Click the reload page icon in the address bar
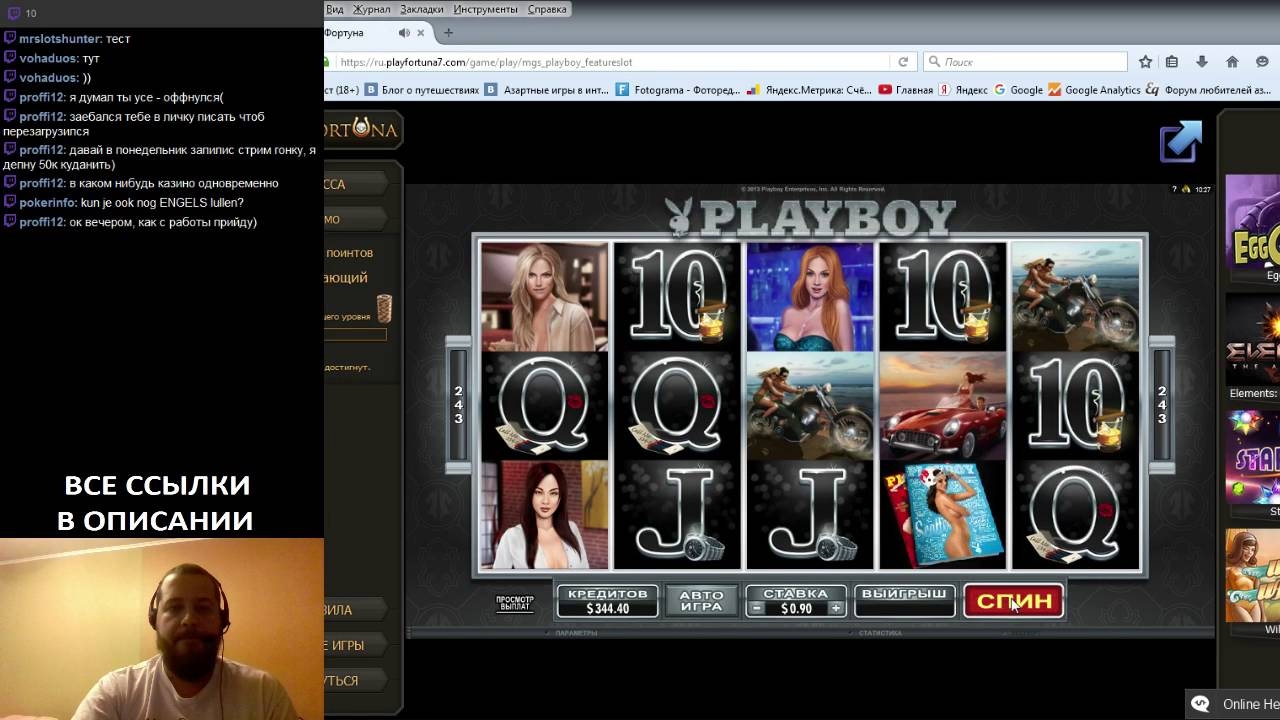This screenshot has height=720, width=1280. [903, 62]
